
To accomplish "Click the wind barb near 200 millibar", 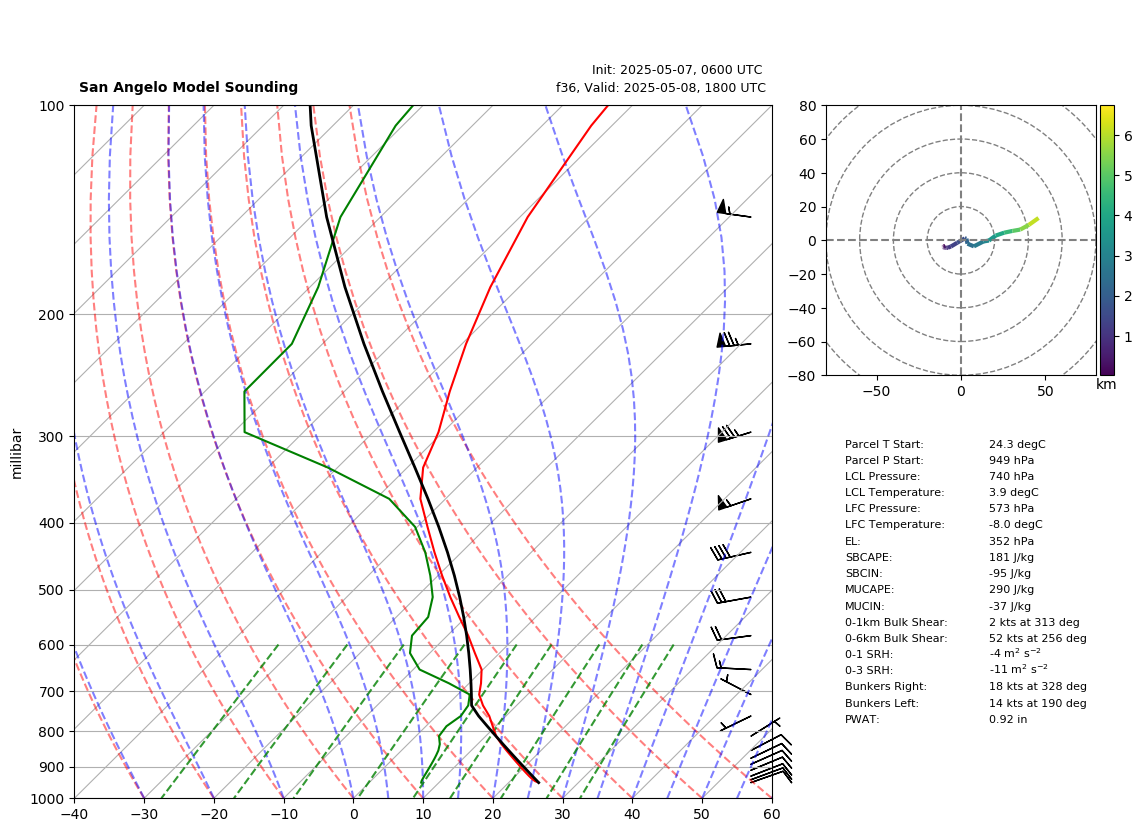I will [733, 340].
